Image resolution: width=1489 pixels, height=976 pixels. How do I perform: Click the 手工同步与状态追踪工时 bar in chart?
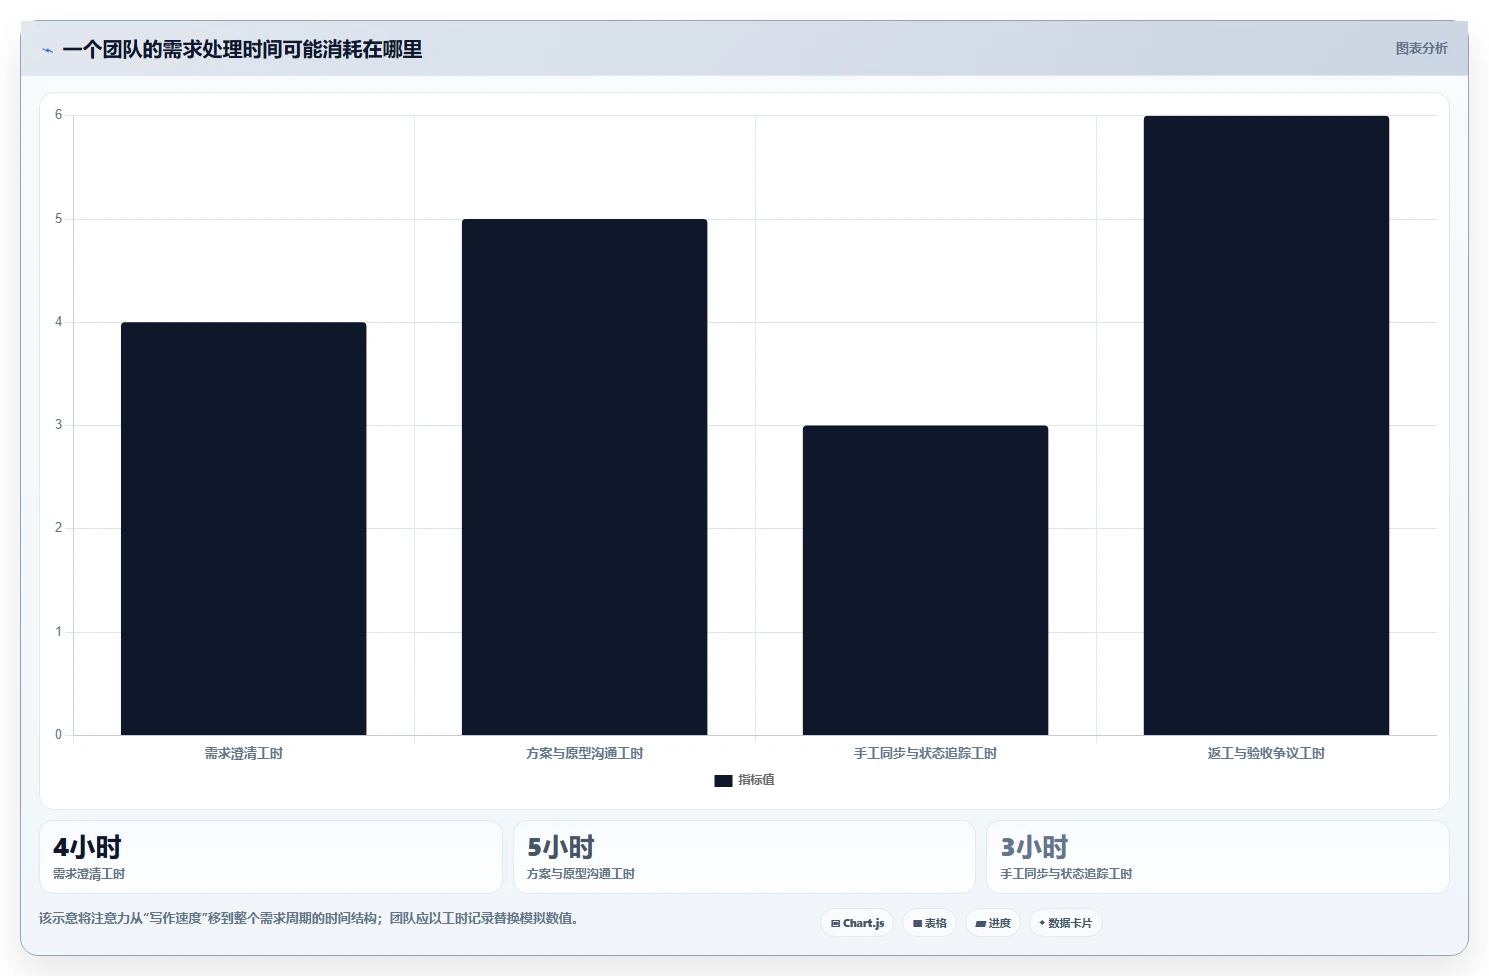point(925,580)
